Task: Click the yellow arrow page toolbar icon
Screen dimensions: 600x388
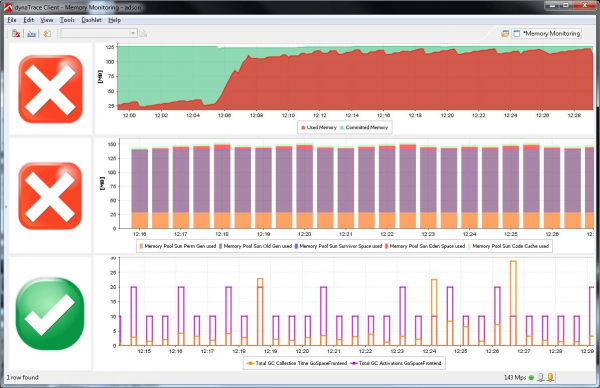Action: (x=47, y=34)
